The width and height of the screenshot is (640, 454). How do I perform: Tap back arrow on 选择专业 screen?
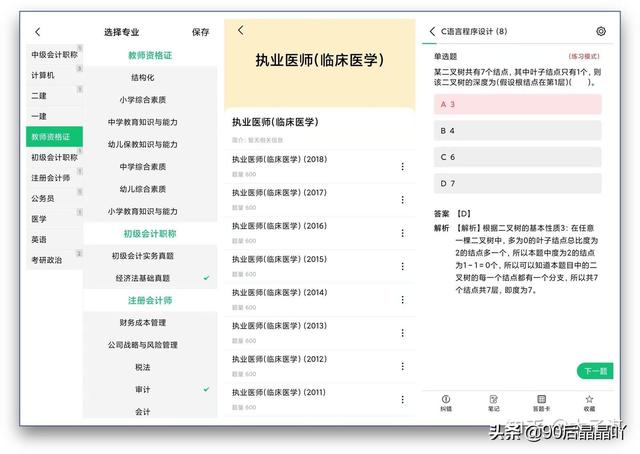[38, 32]
